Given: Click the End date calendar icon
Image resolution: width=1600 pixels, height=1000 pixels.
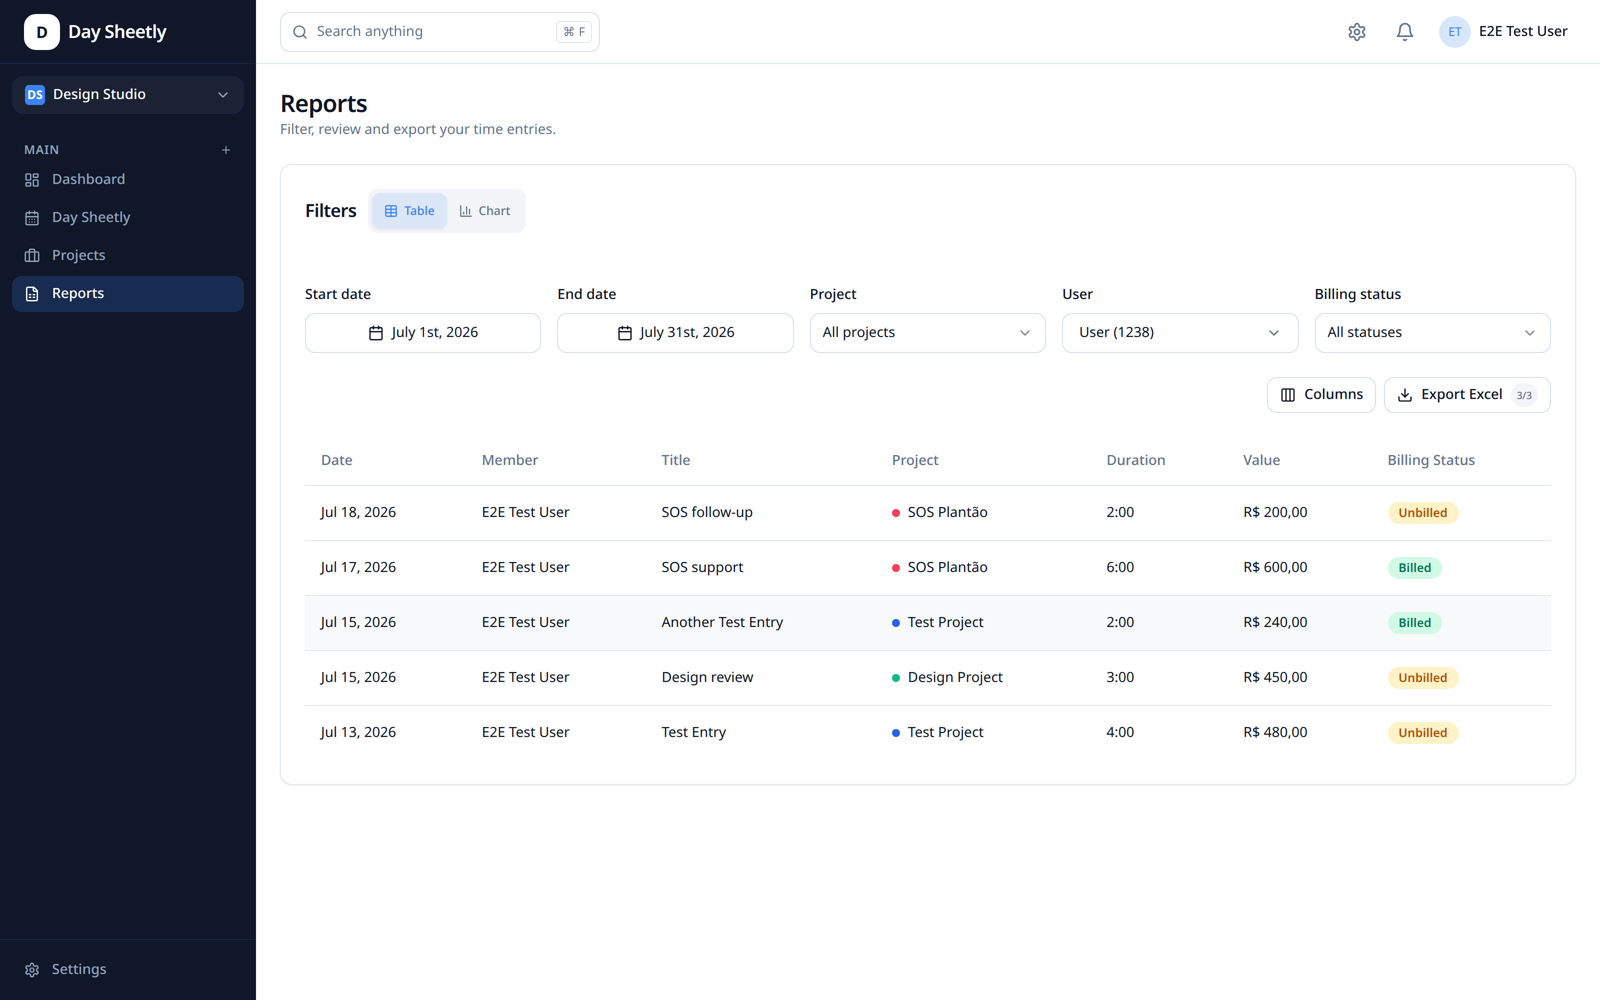Looking at the screenshot, I should [x=625, y=333].
